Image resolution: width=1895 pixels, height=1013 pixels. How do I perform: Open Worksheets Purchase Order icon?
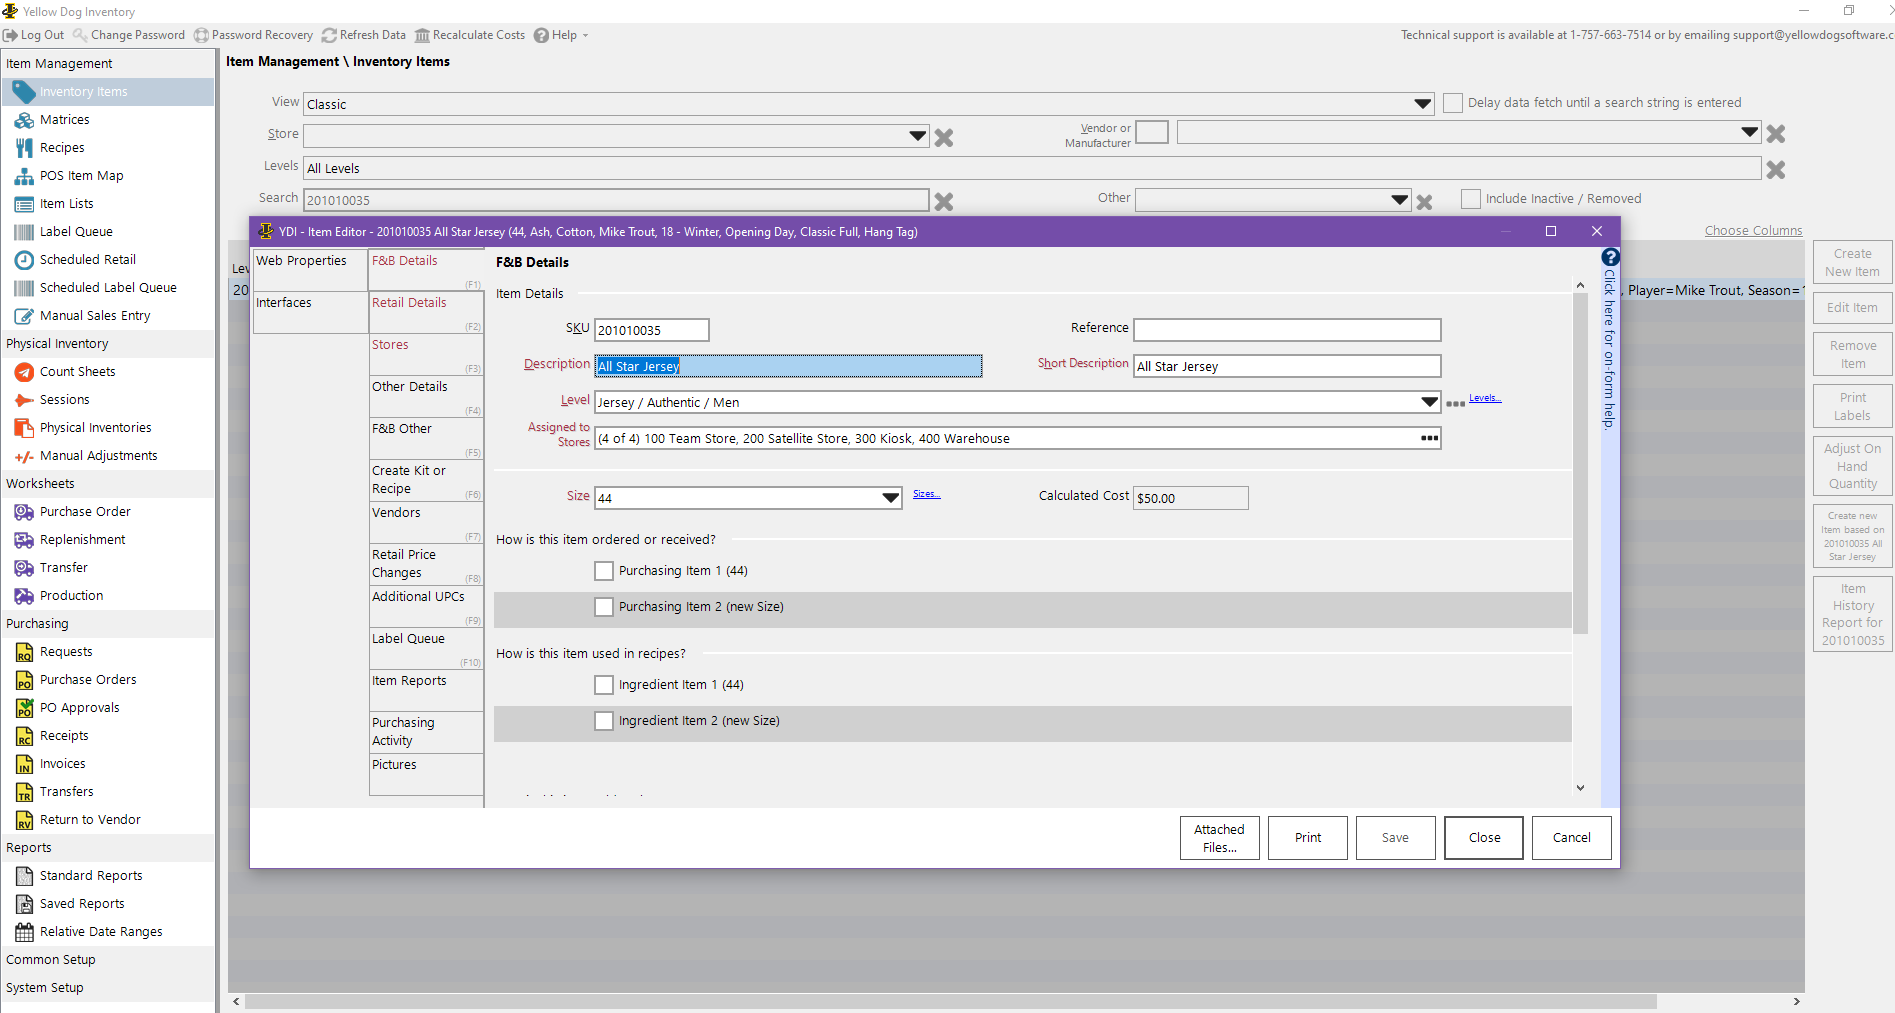pyautogui.click(x=24, y=511)
